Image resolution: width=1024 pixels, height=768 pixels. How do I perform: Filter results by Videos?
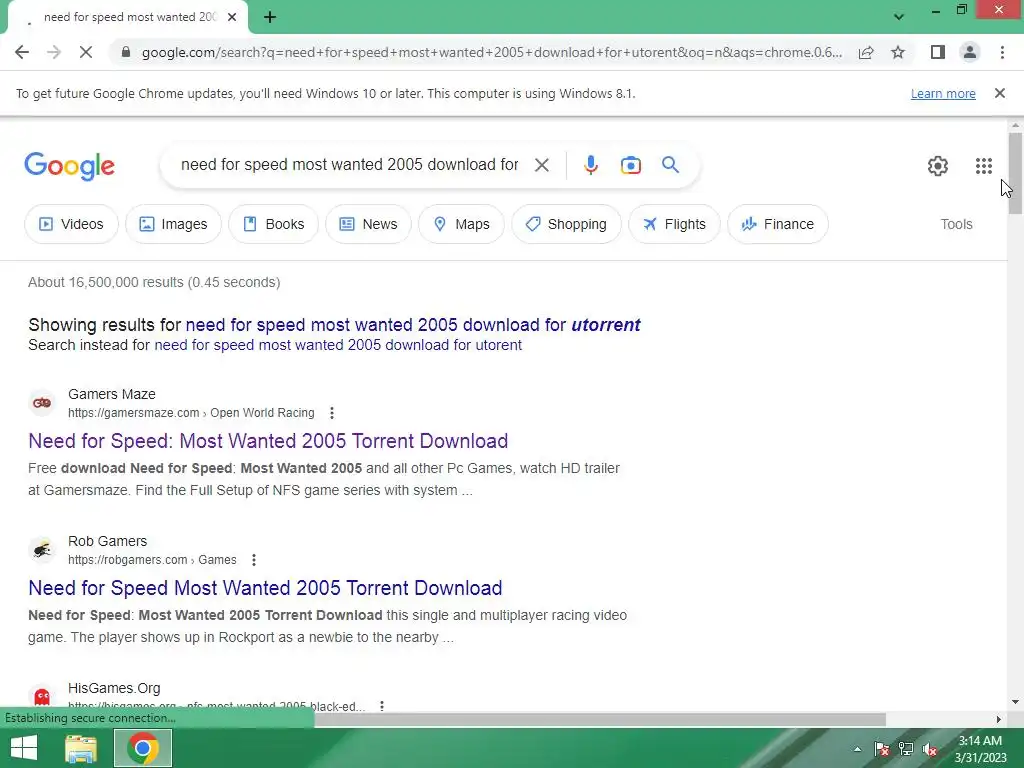[71, 224]
